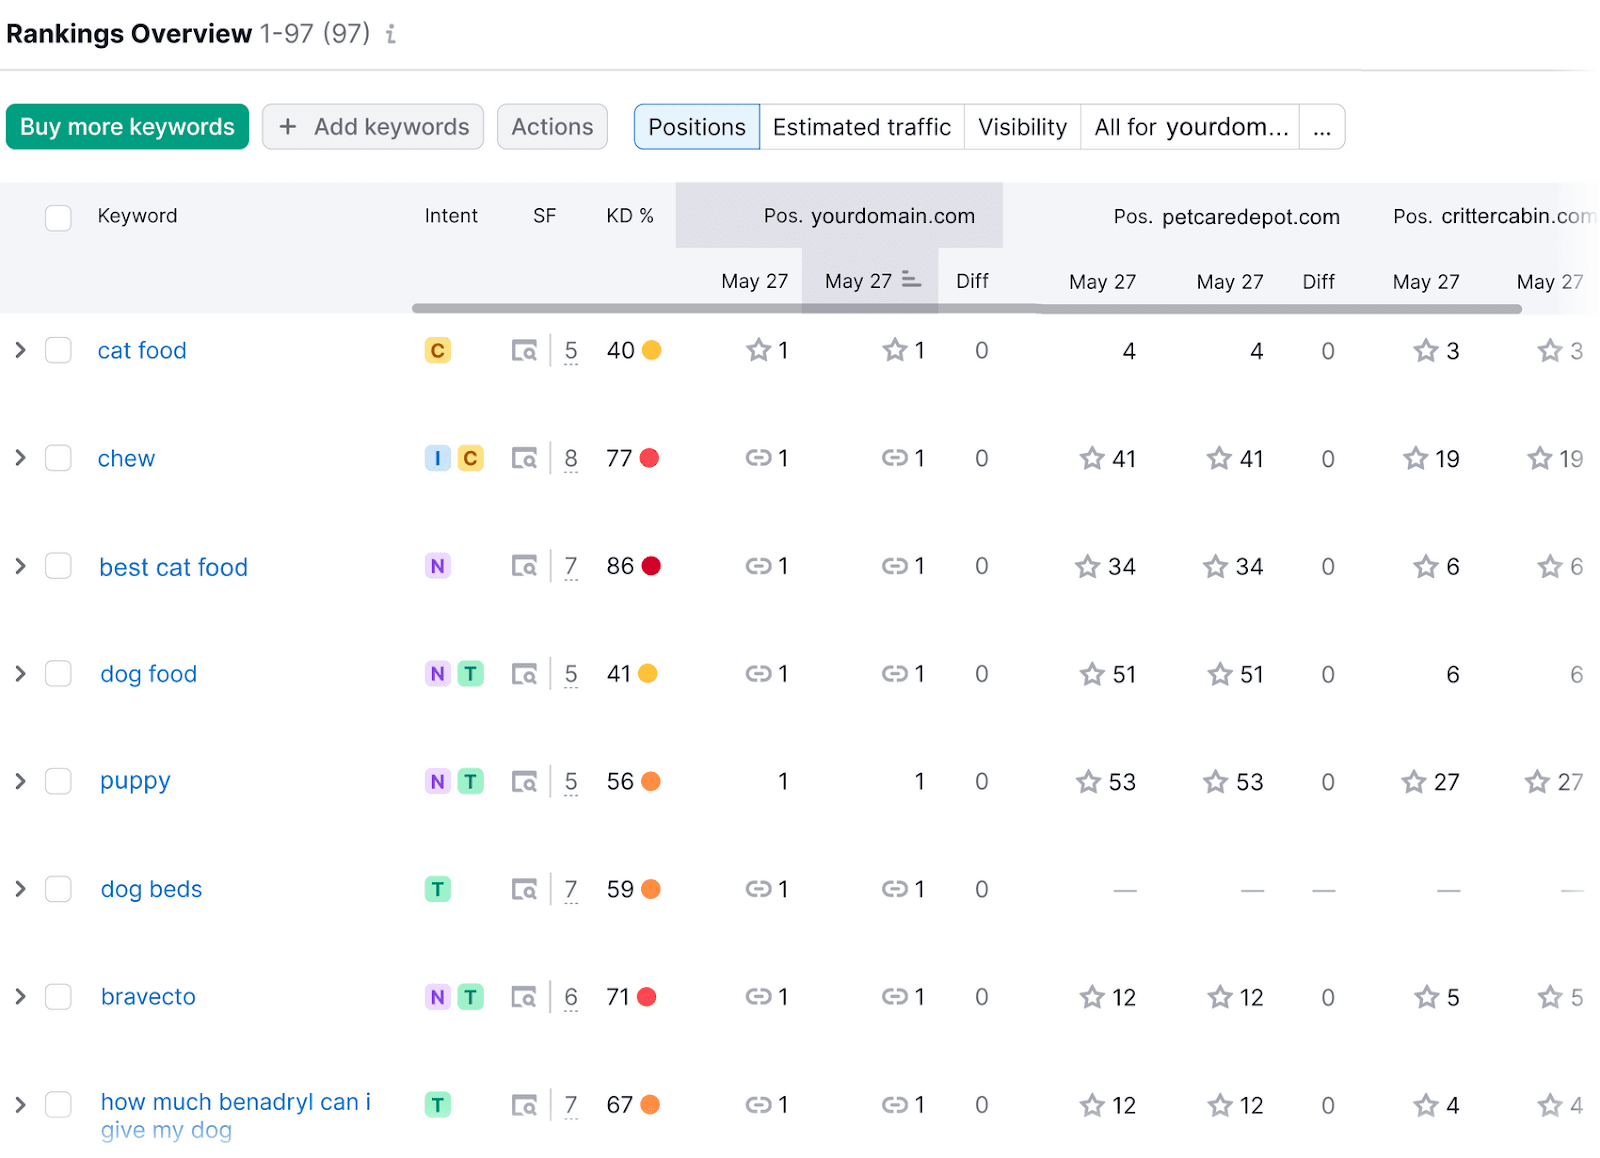
Task: Select the bravecto keyword checkbox
Action: click(58, 996)
